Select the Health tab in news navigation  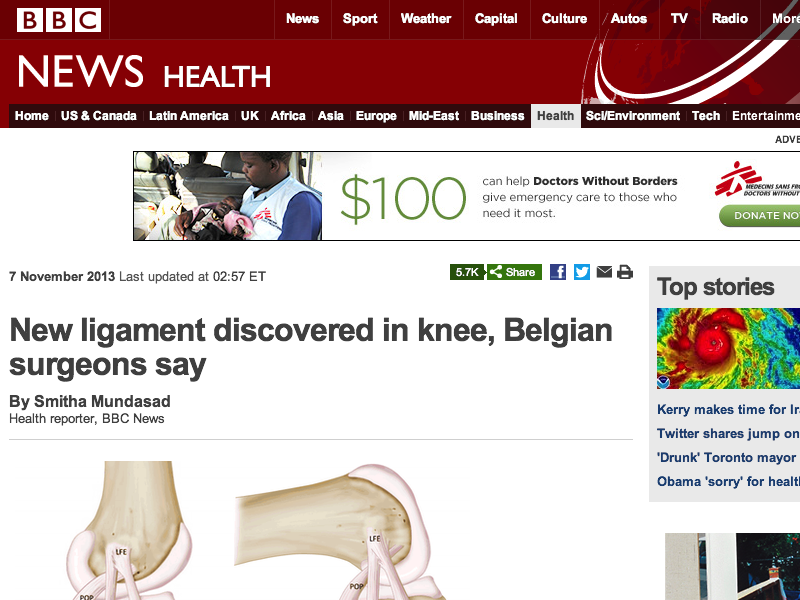[556, 116]
